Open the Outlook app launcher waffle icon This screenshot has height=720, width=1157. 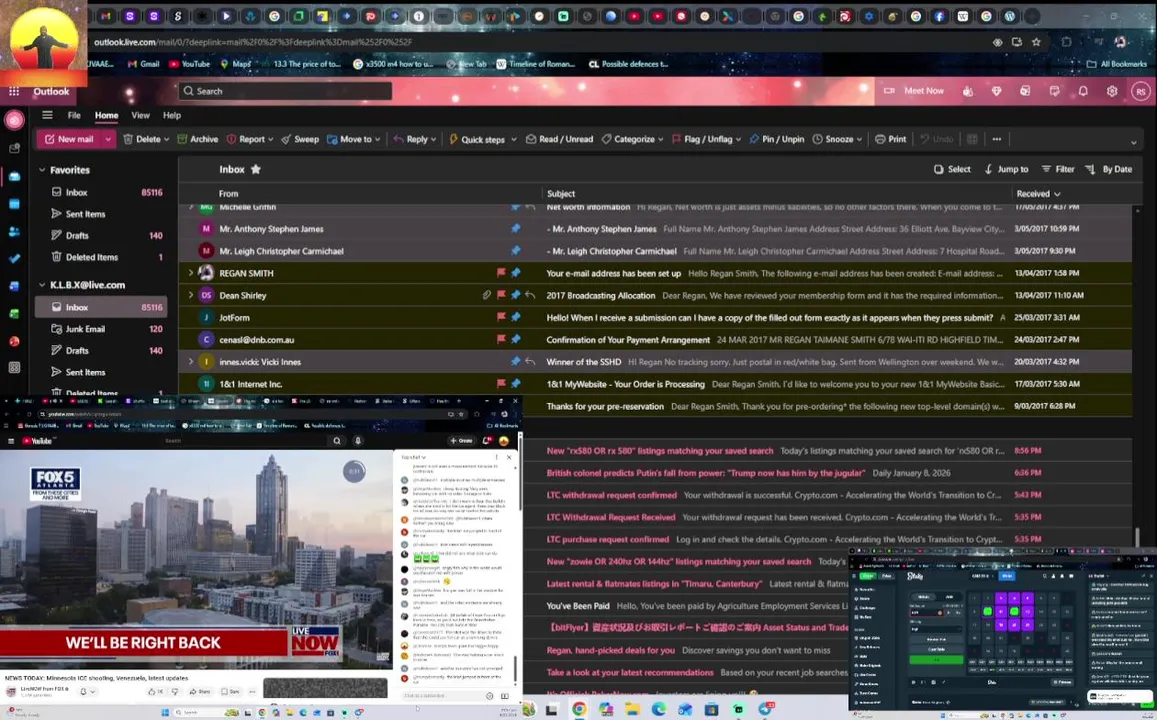pyautogui.click(x=14, y=91)
